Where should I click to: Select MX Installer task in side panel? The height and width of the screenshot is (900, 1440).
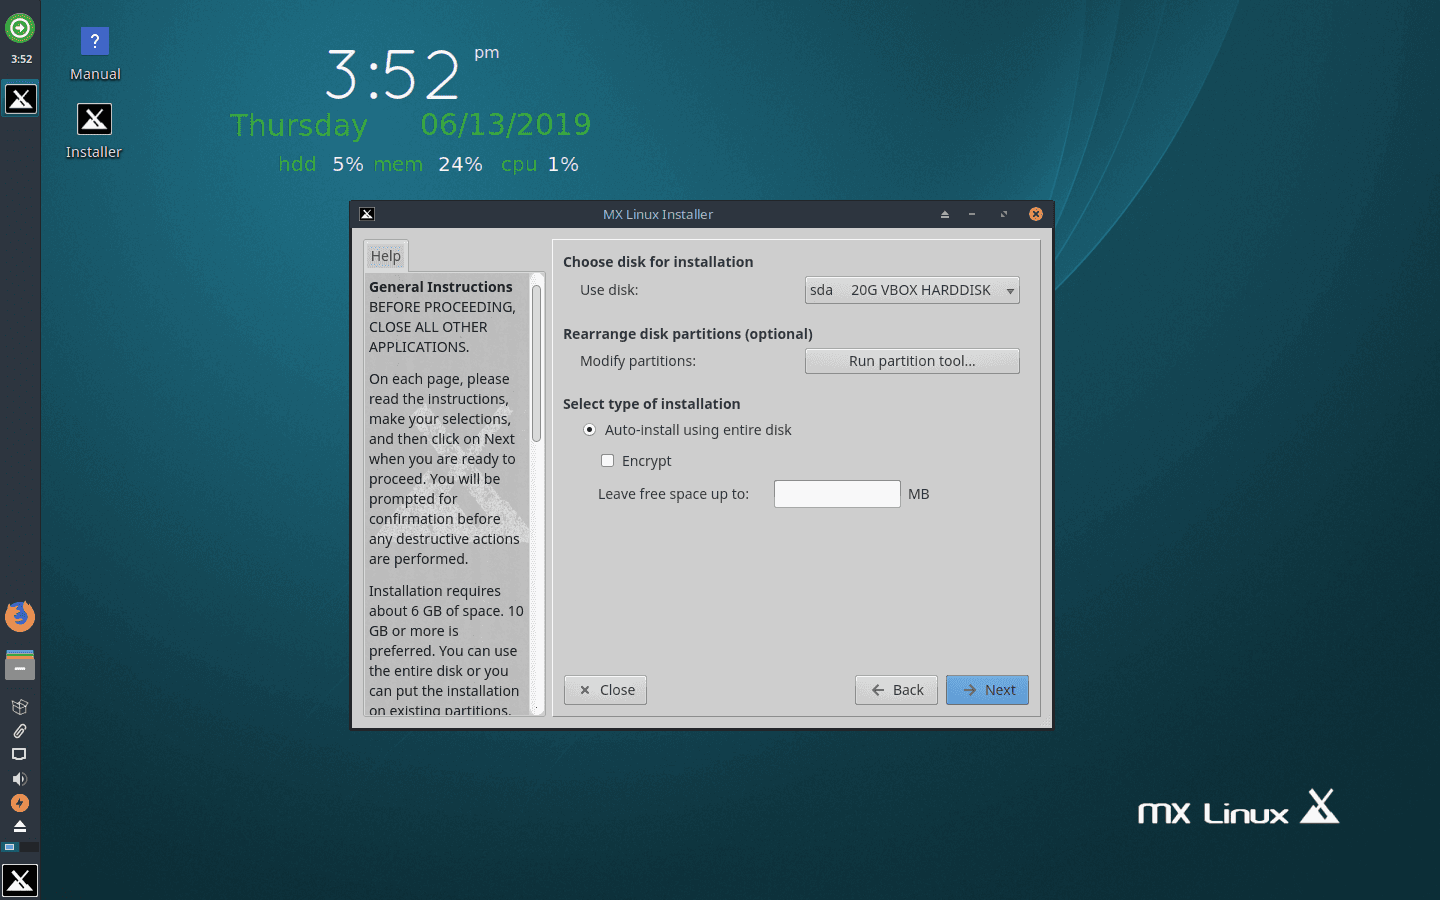pyautogui.click(x=21, y=98)
